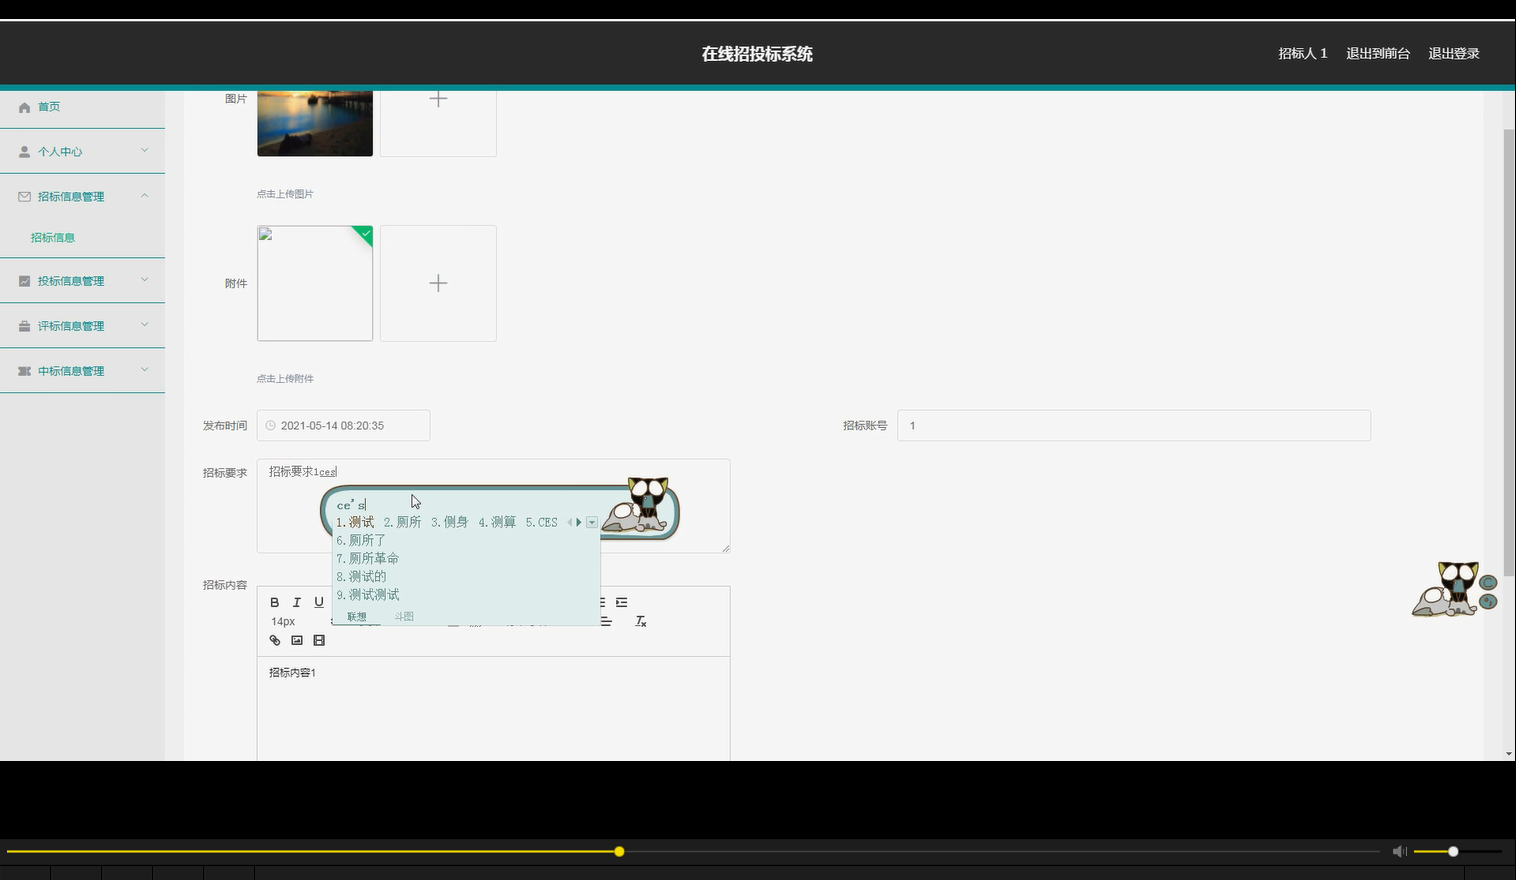Click the 个人中心 person icon
1516x880 pixels.
(25, 152)
